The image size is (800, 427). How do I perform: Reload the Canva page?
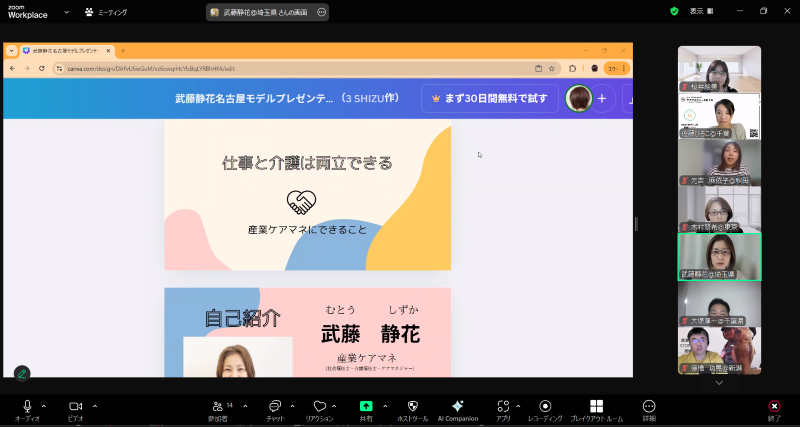pos(42,68)
